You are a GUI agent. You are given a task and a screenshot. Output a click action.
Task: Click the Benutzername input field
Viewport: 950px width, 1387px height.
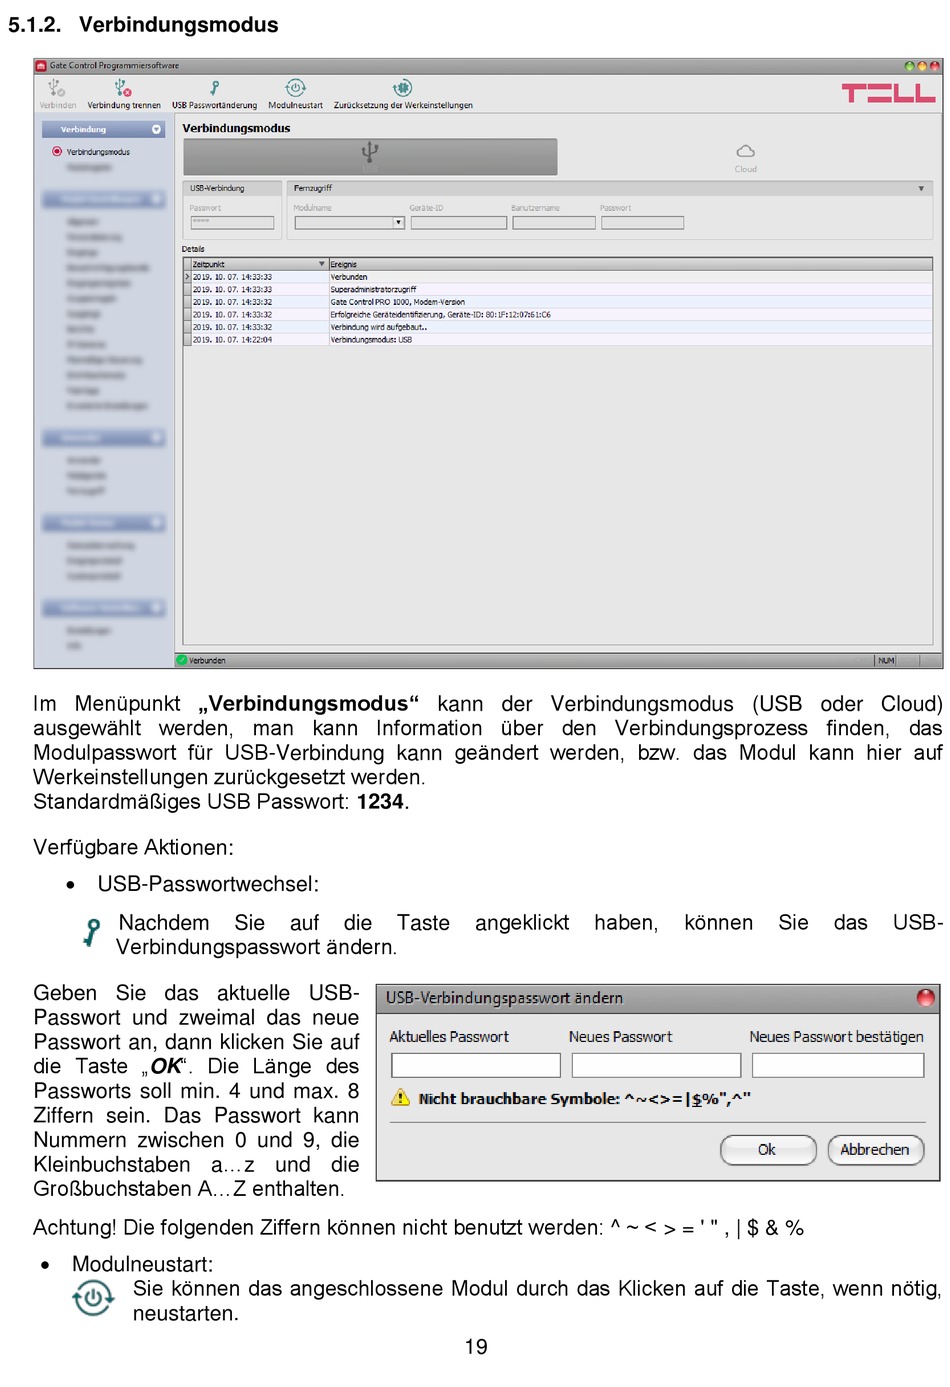point(554,223)
